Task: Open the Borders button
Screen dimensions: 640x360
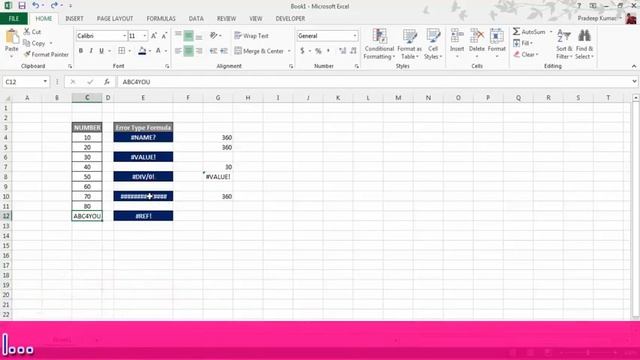Action: click(122, 51)
